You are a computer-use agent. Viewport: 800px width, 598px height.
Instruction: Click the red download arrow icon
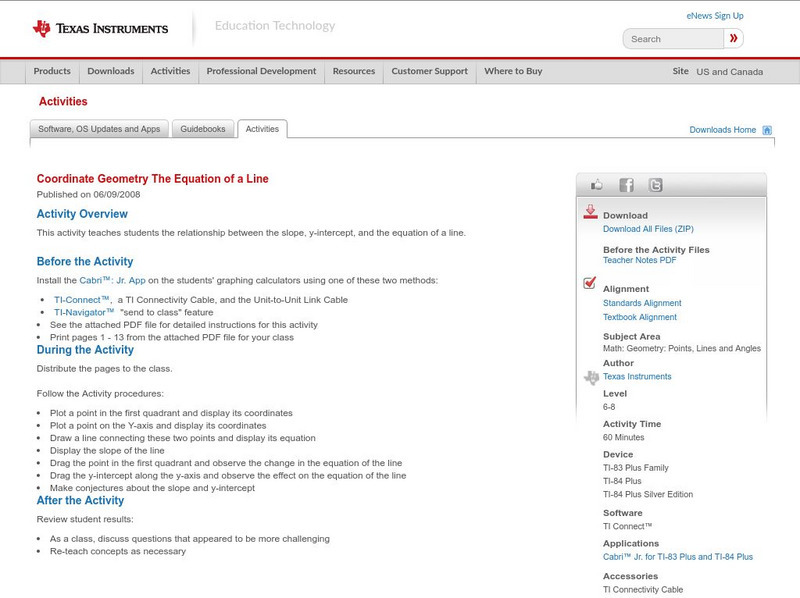click(590, 212)
